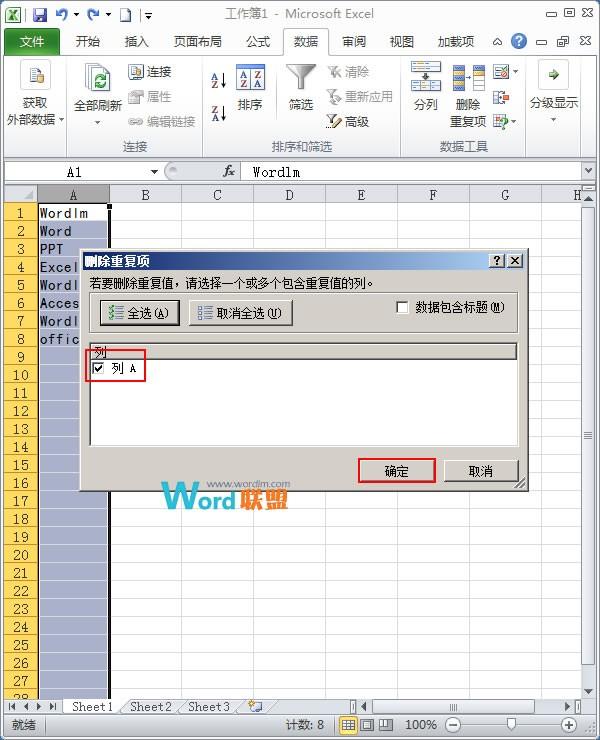Click Remove Duplicates (删除重复项) ribbon button

pyautogui.click(x=468, y=94)
